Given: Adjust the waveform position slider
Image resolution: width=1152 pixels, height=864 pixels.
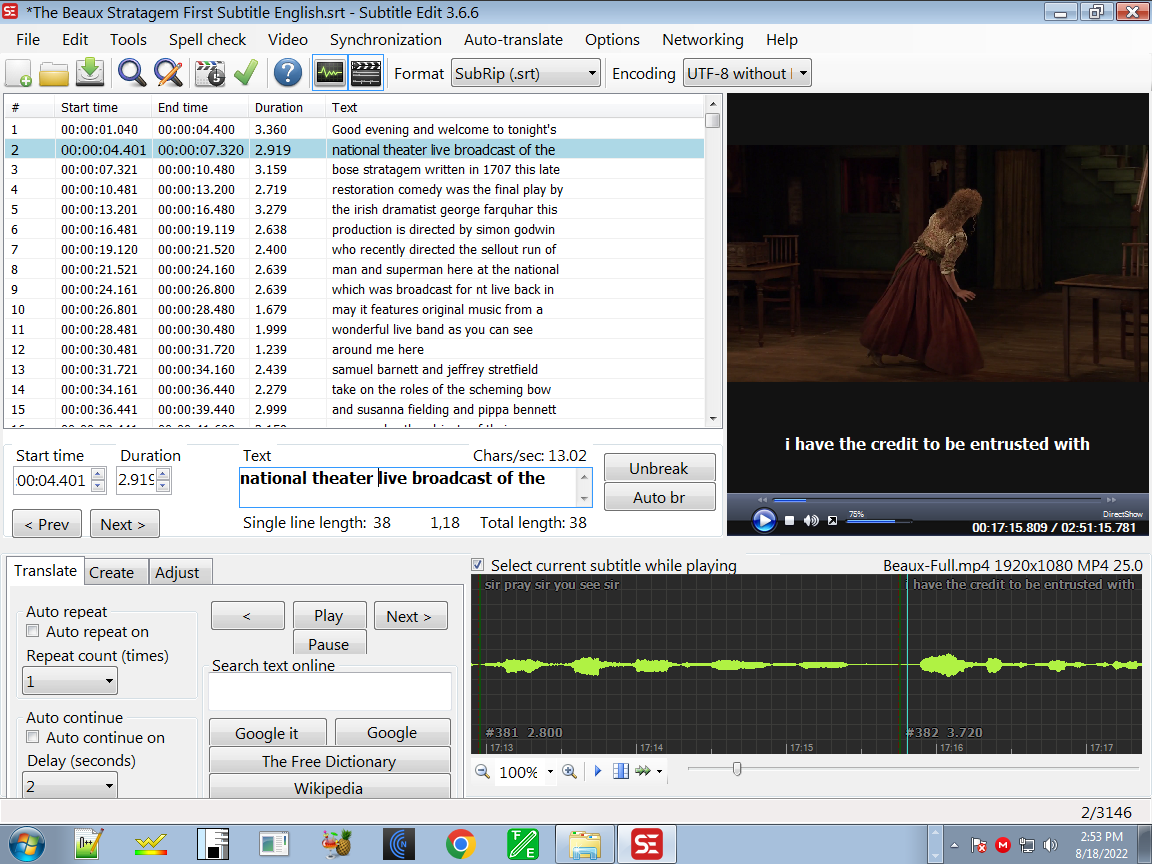Looking at the screenshot, I should pyautogui.click(x=737, y=768).
